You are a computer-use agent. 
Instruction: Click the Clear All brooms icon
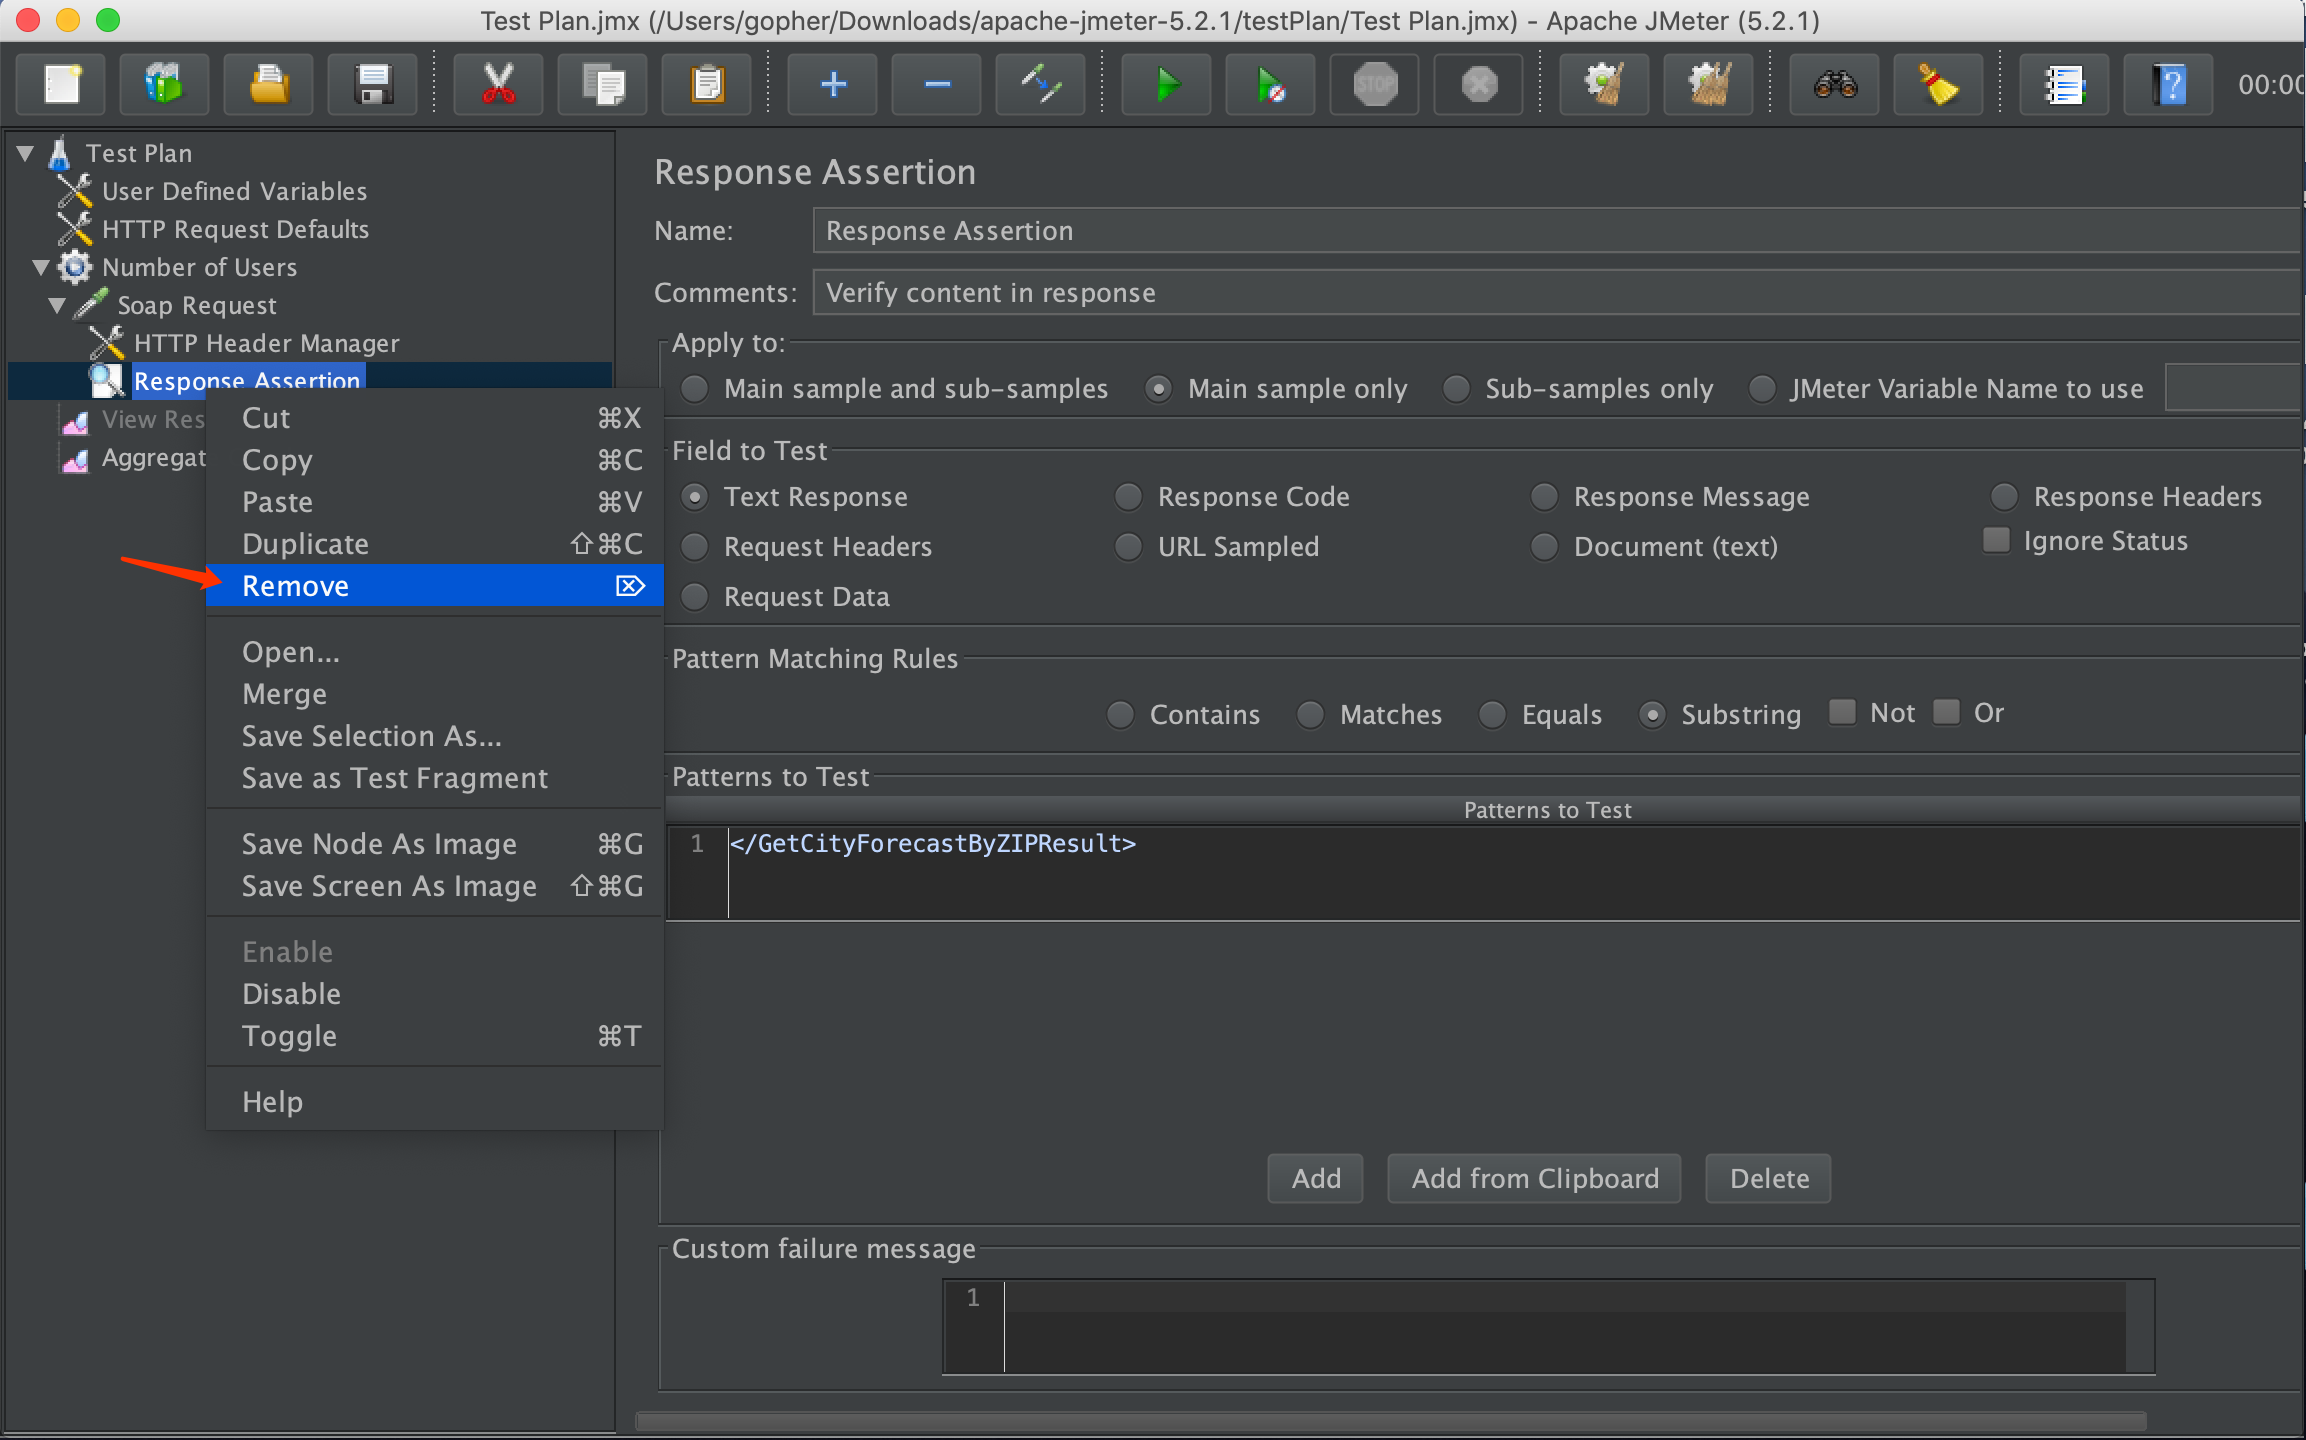coord(1709,85)
